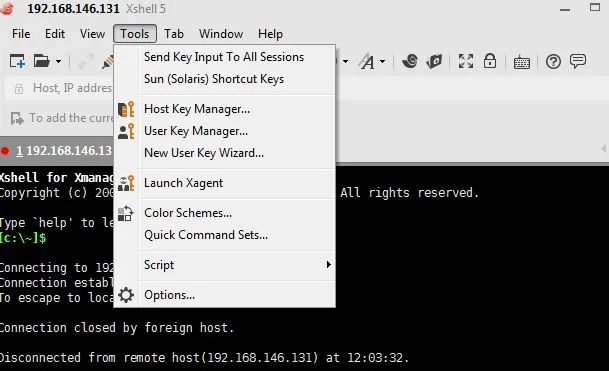
Task: Toggle Send Key Input To All Sessions
Action: [224, 57]
